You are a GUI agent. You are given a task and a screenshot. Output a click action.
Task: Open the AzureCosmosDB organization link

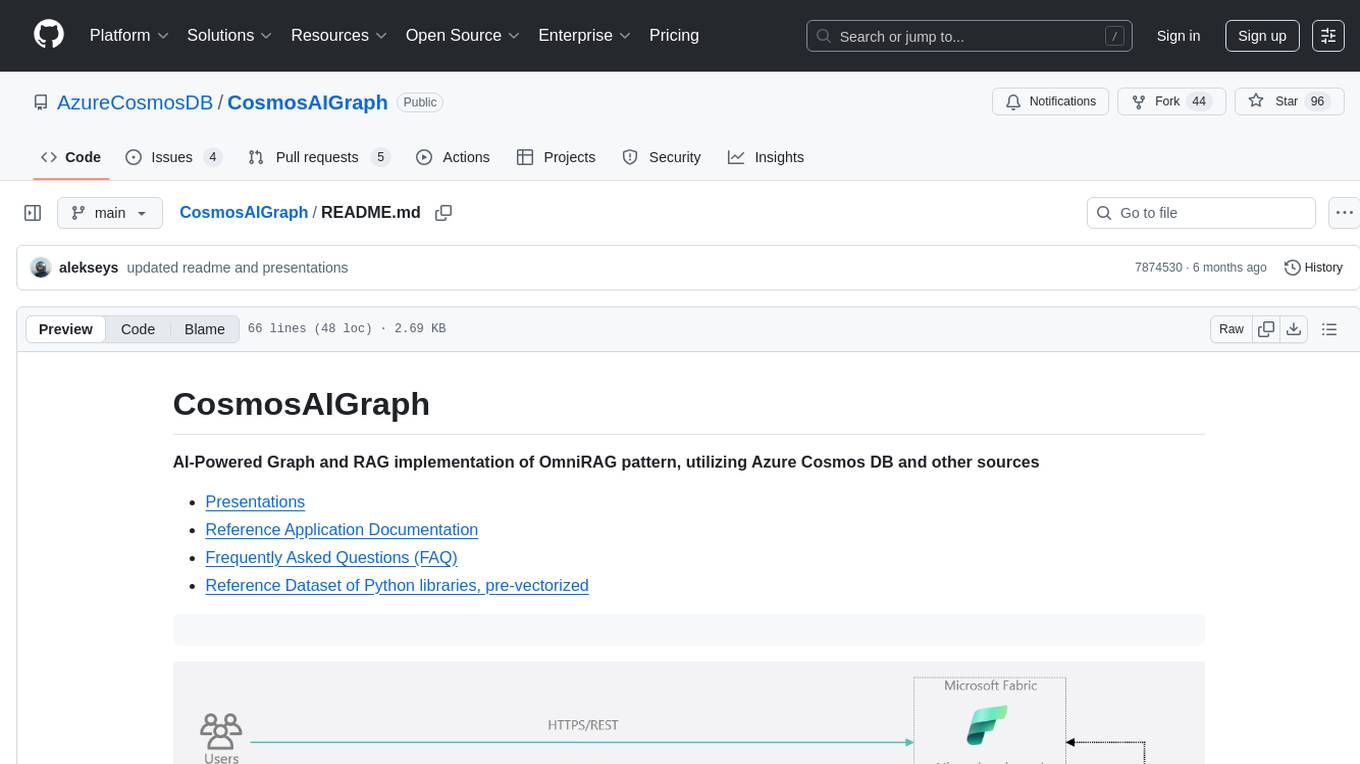tap(135, 102)
